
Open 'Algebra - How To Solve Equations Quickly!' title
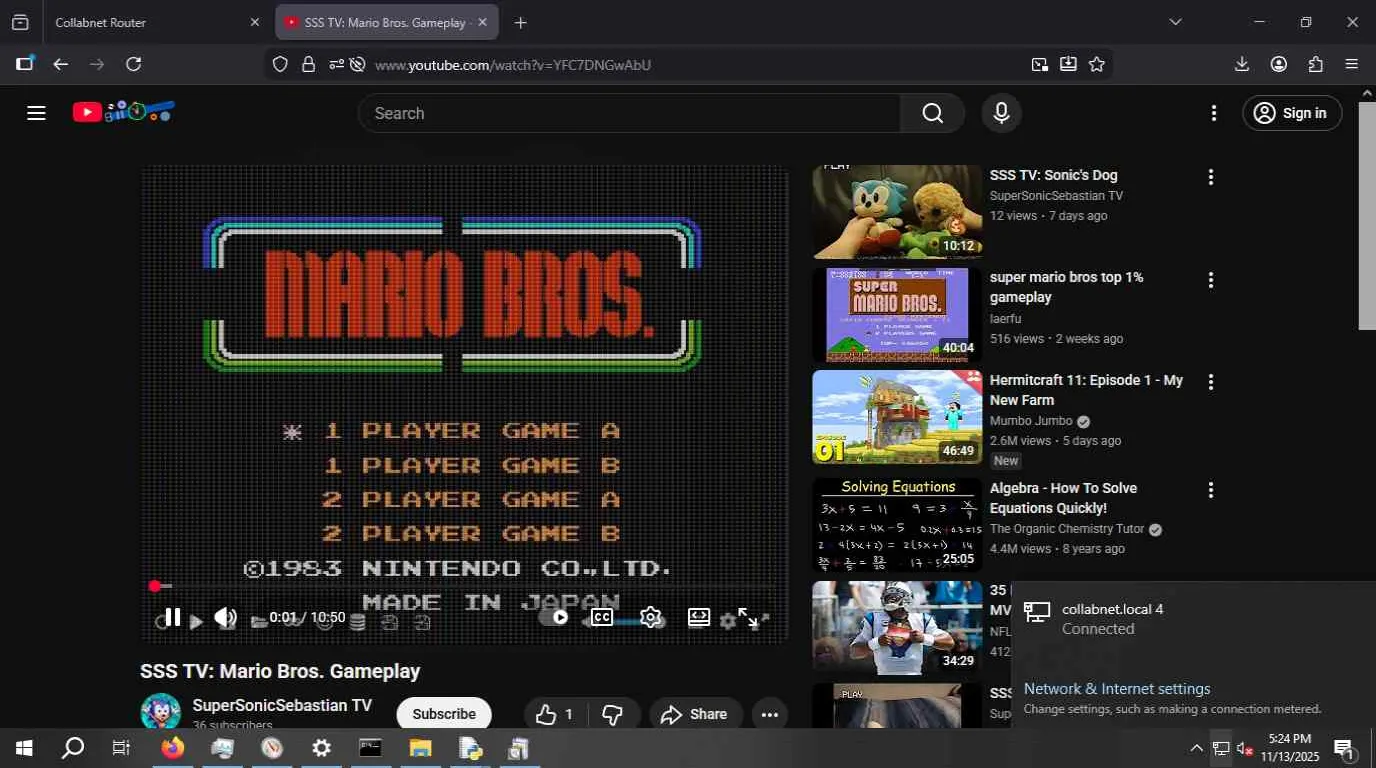point(1063,498)
